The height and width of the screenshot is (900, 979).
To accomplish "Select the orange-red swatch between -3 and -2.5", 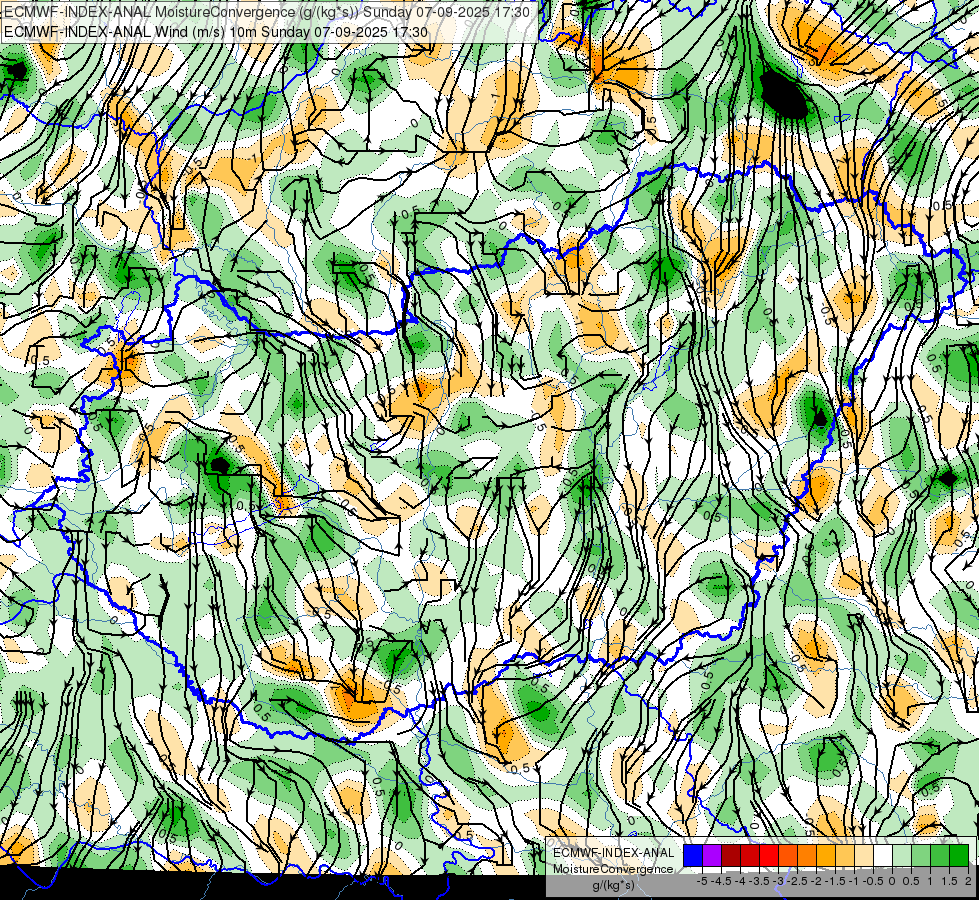I will point(788,856).
